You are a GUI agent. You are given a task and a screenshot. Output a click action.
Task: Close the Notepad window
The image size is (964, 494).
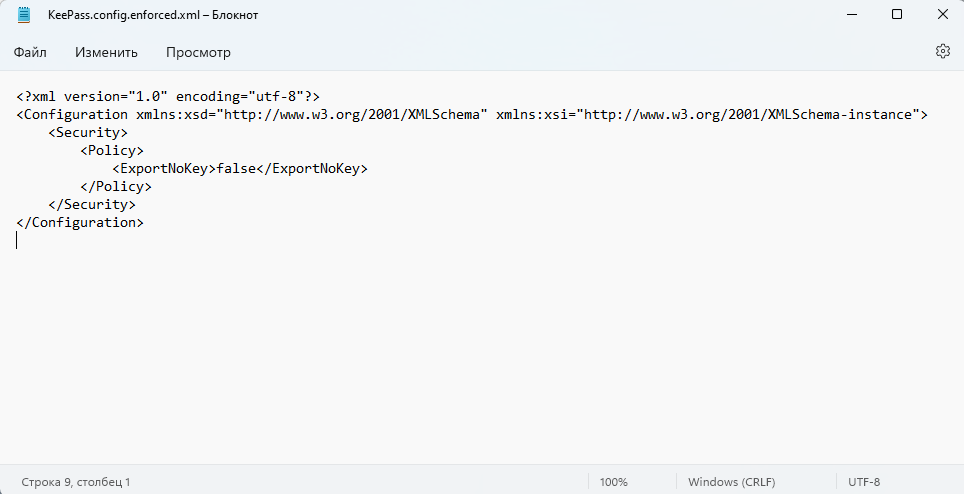tap(942, 15)
